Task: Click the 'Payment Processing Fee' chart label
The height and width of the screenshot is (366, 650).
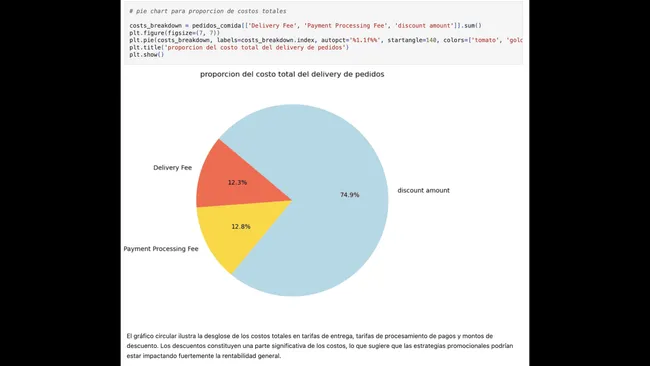Action: [x=161, y=249]
